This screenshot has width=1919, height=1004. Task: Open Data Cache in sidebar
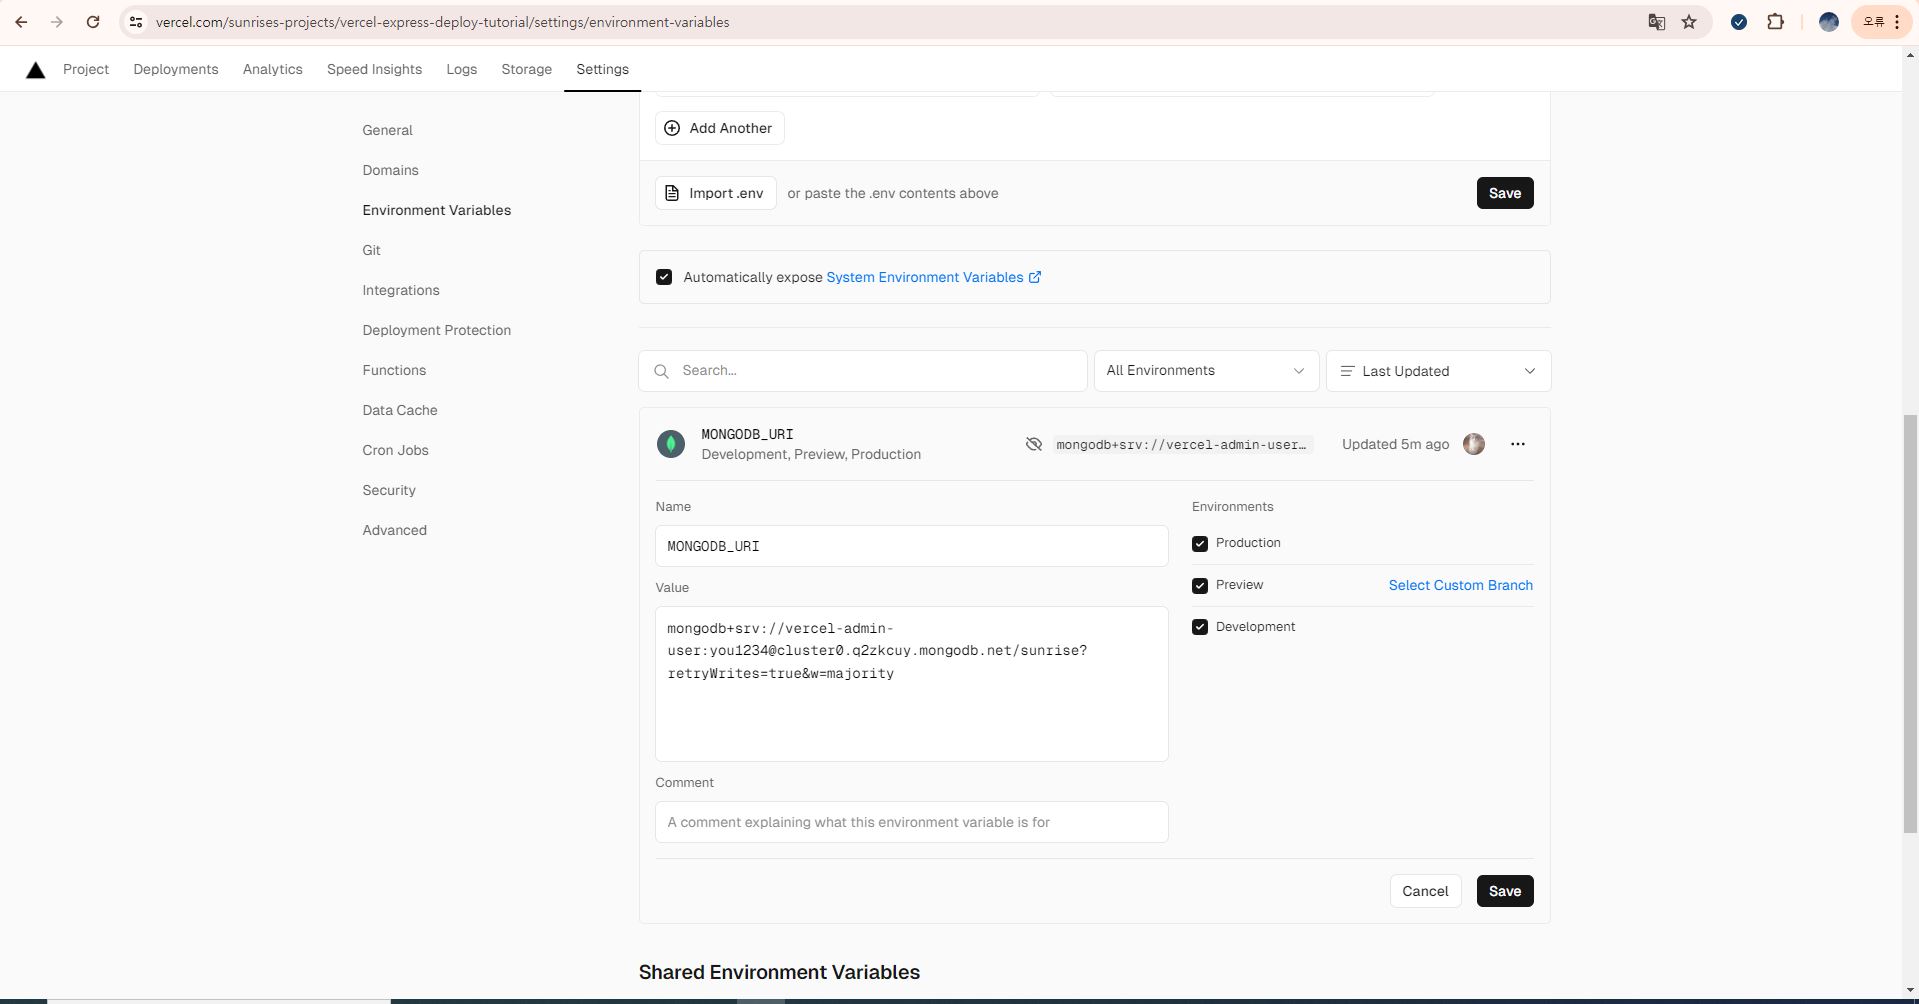[399, 410]
